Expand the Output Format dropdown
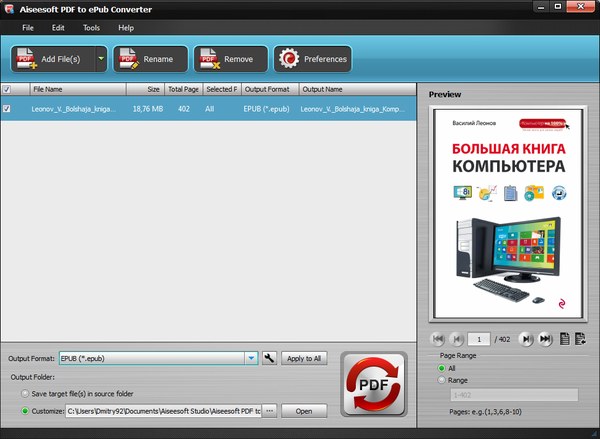The image size is (600, 439). pos(251,358)
